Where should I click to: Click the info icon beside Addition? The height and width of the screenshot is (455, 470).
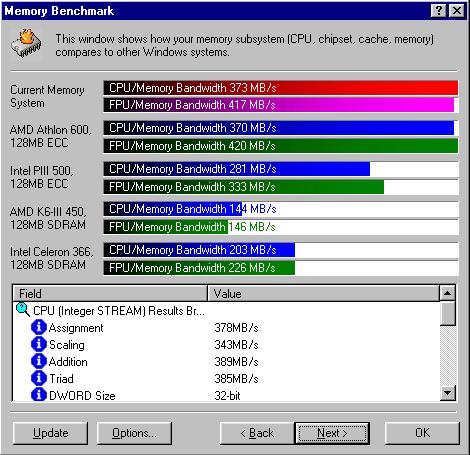click(39, 361)
